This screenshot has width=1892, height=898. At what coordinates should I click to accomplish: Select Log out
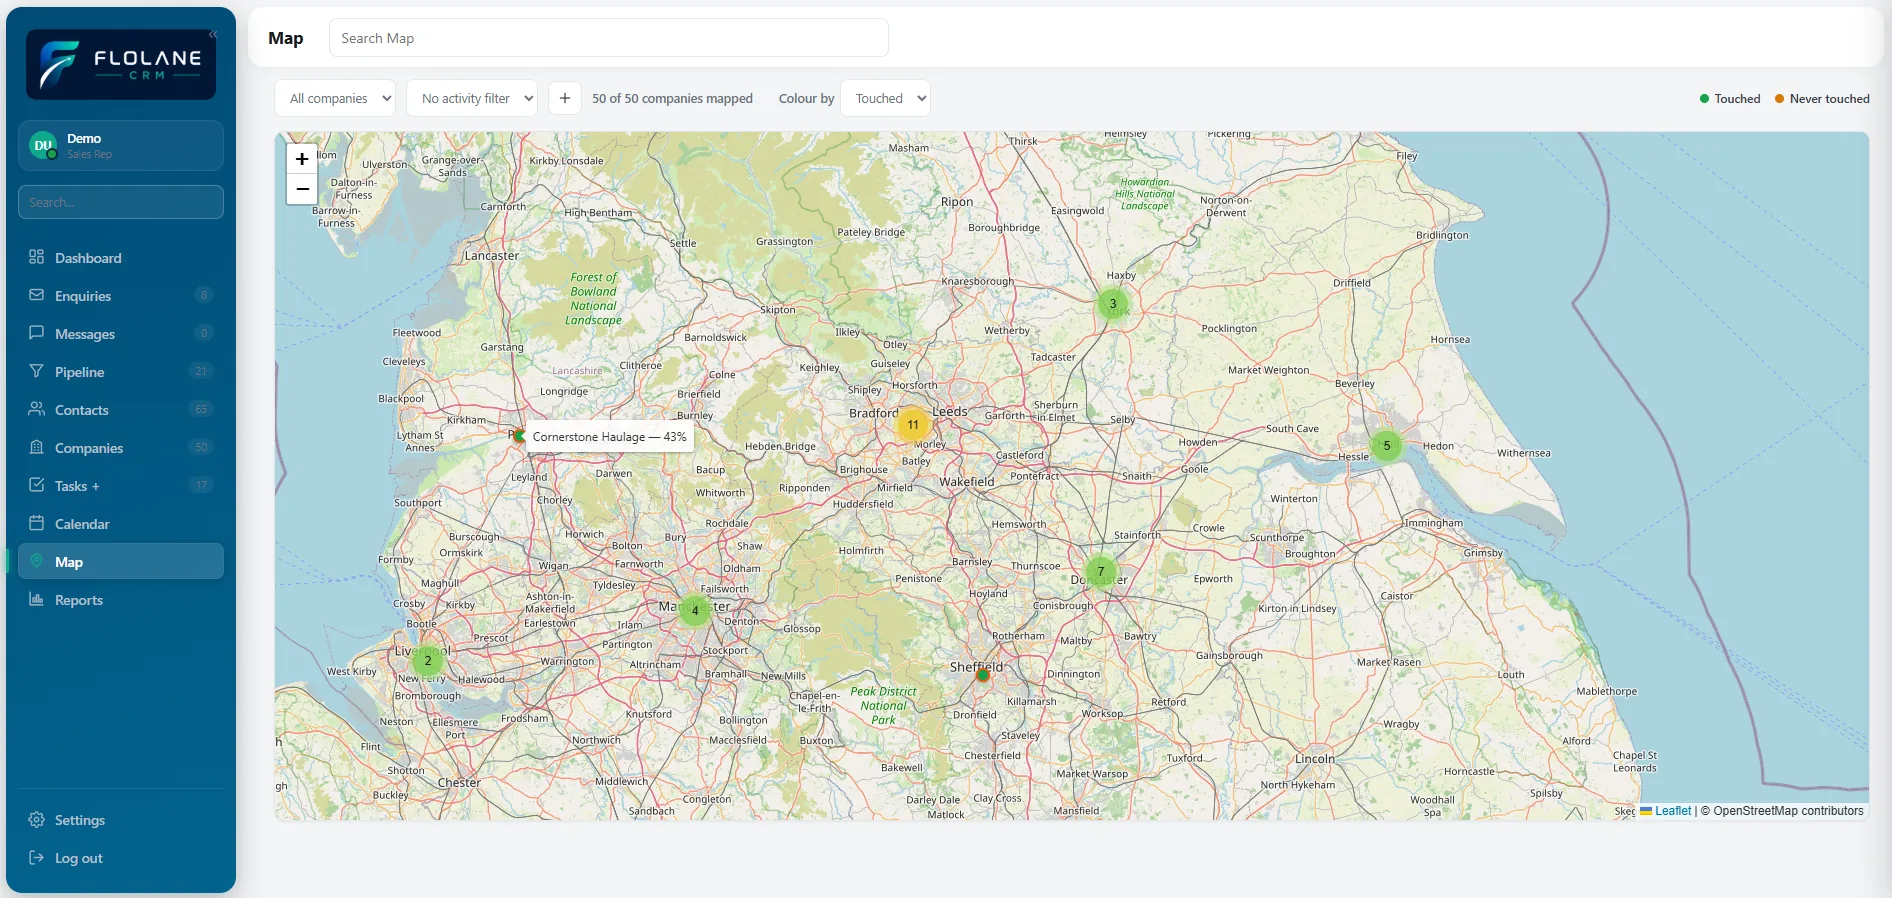(121, 858)
